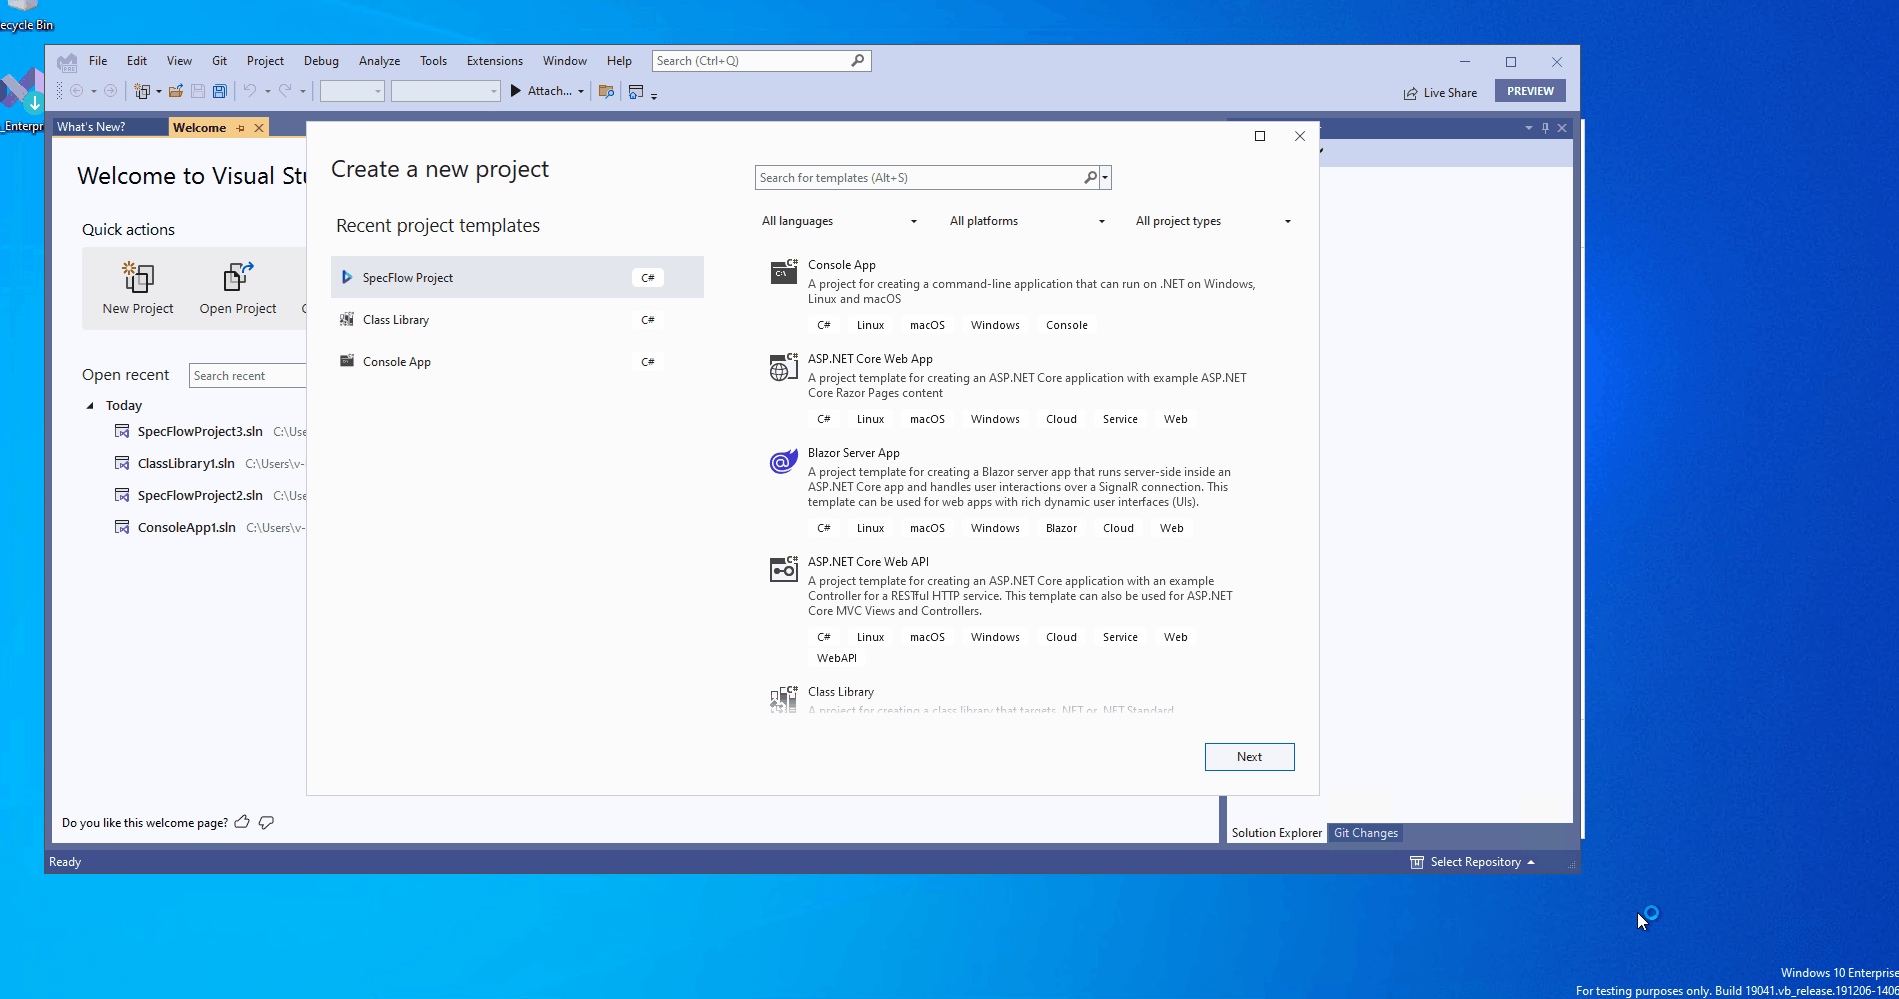
Task: Click the magnifier in template search box
Action: [x=1090, y=178]
